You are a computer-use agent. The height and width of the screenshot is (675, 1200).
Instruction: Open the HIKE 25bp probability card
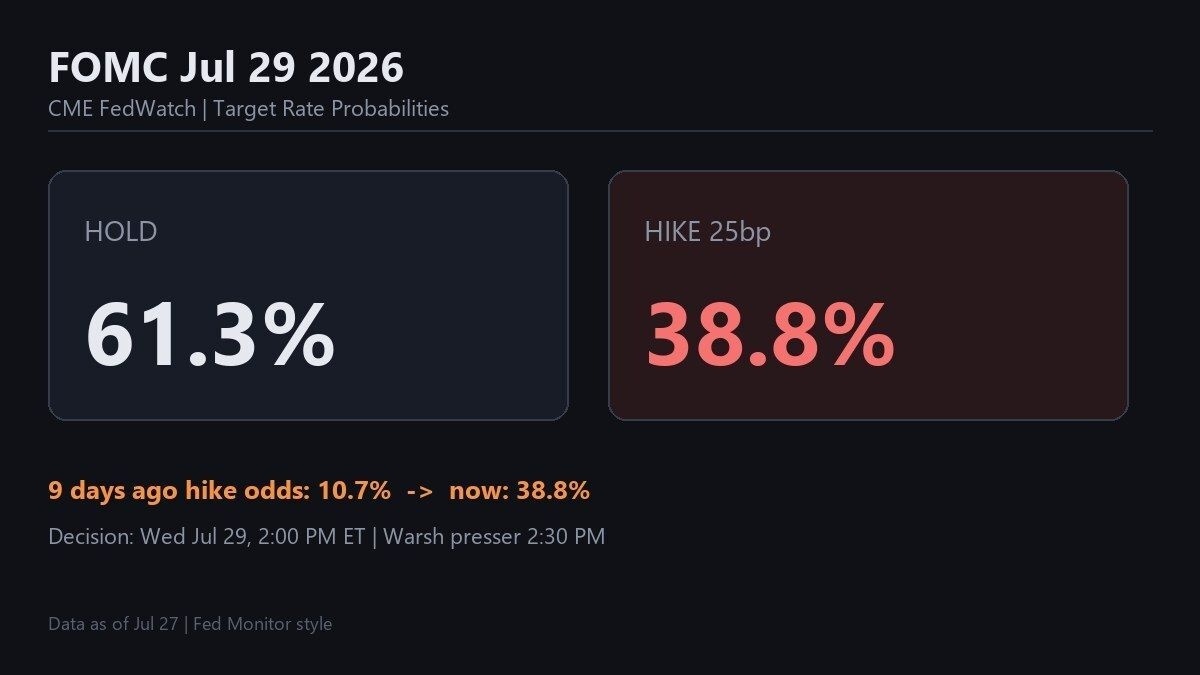click(868, 295)
